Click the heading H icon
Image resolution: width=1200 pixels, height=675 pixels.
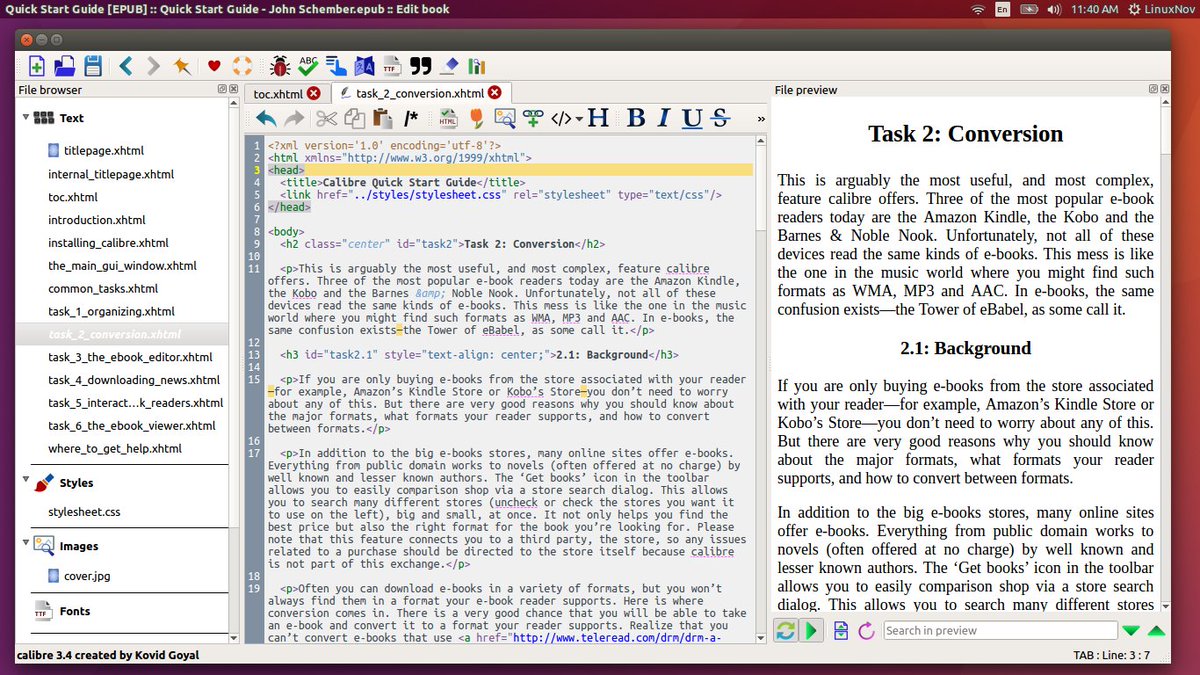(598, 118)
